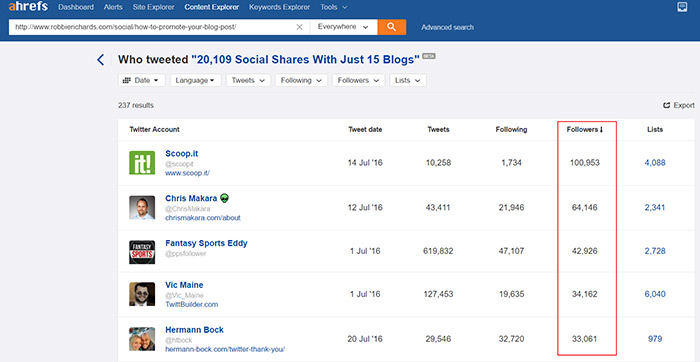The image size is (700, 362).
Task: Open Advanced search link
Action: pos(447,27)
